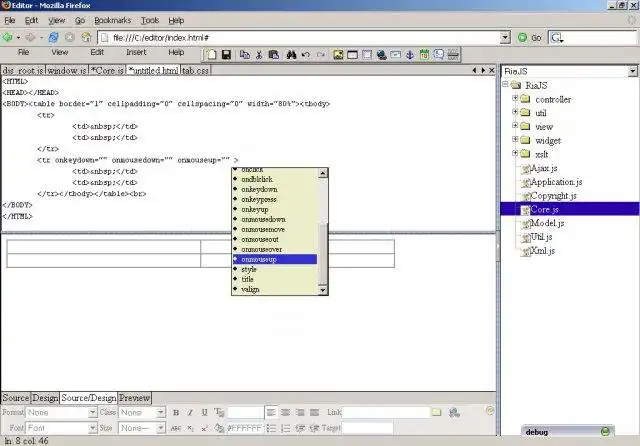This screenshot has height=446, width=640.
Task: Expand the widget folder
Action: 515,140
